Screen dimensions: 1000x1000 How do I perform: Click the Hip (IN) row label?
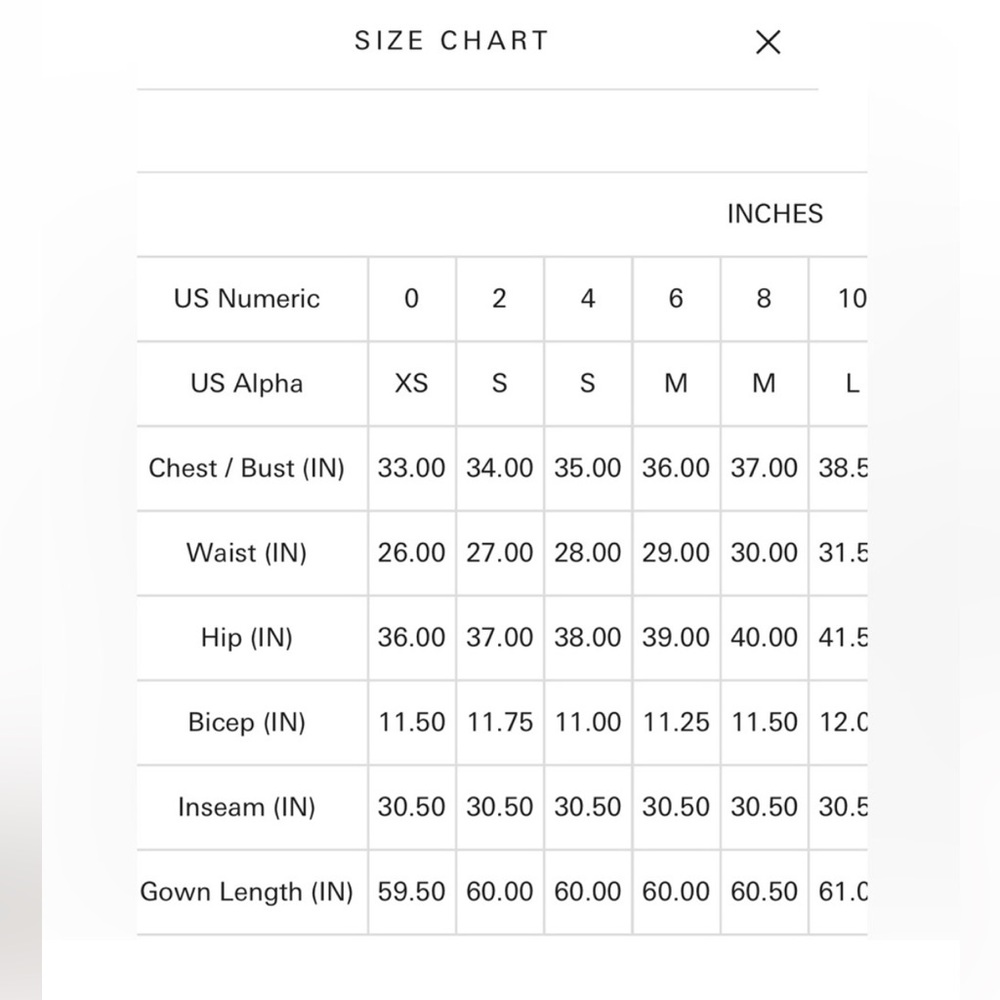pyautogui.click(x=247, y=638)
